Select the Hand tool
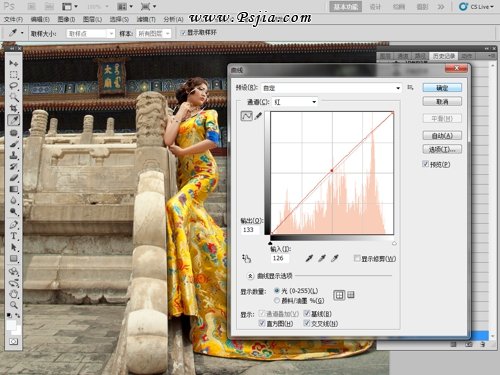The image size is (500, 375). pyautogui.click(x=13, y=294)
